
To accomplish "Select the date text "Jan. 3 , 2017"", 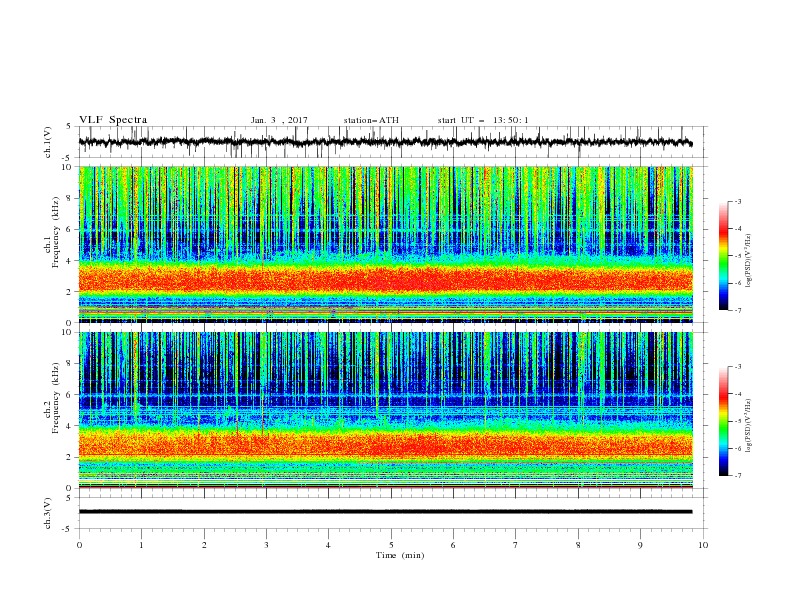I will tap(279, 120).
